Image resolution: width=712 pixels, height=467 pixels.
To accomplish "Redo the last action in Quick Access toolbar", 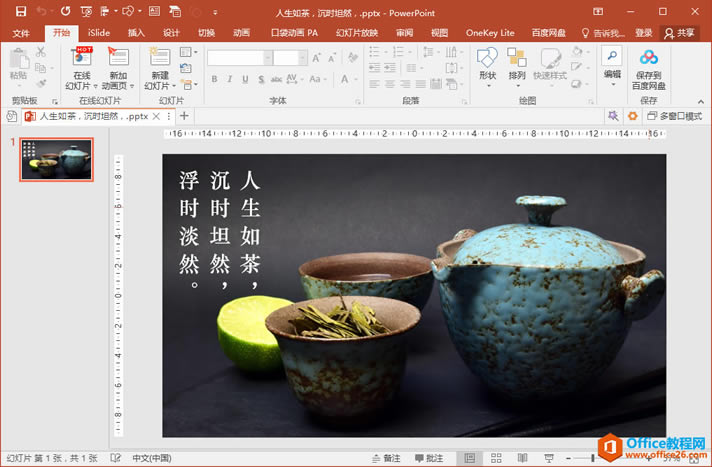I will 65,11.
